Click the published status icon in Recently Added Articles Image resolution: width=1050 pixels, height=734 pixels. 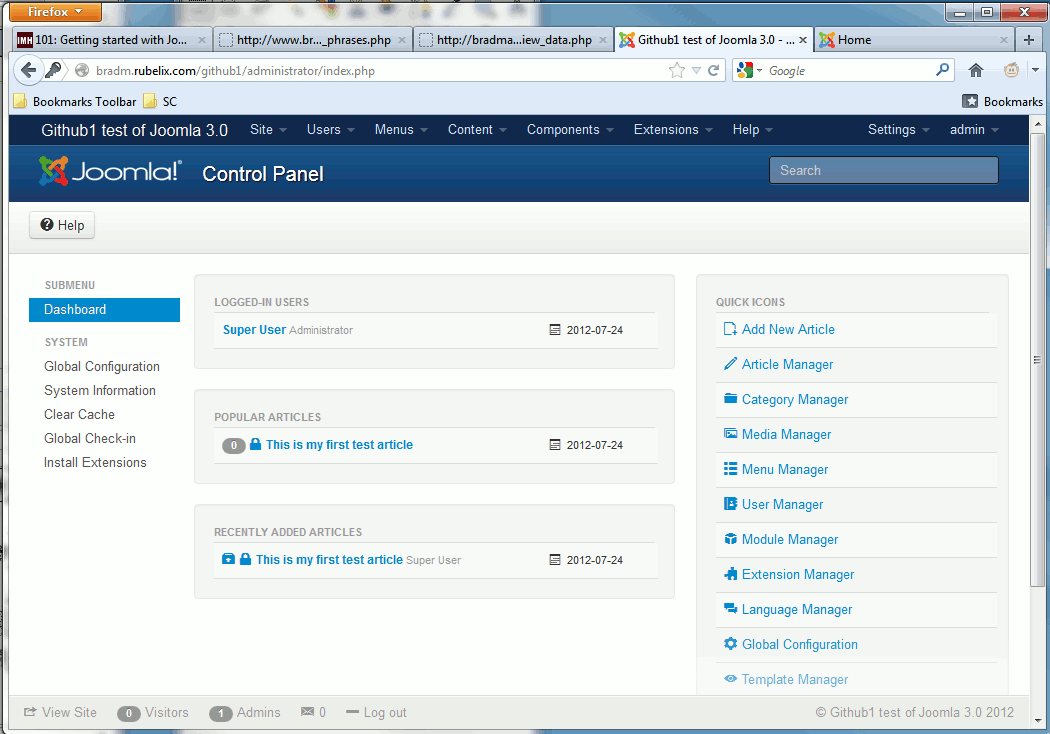(228, 559)
